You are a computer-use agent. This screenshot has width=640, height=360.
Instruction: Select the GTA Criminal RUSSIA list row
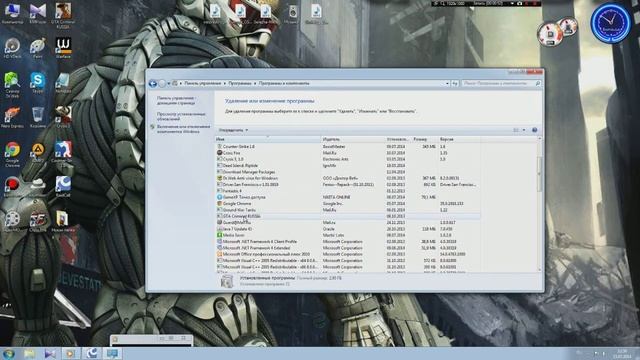click(x=348, y=216)
